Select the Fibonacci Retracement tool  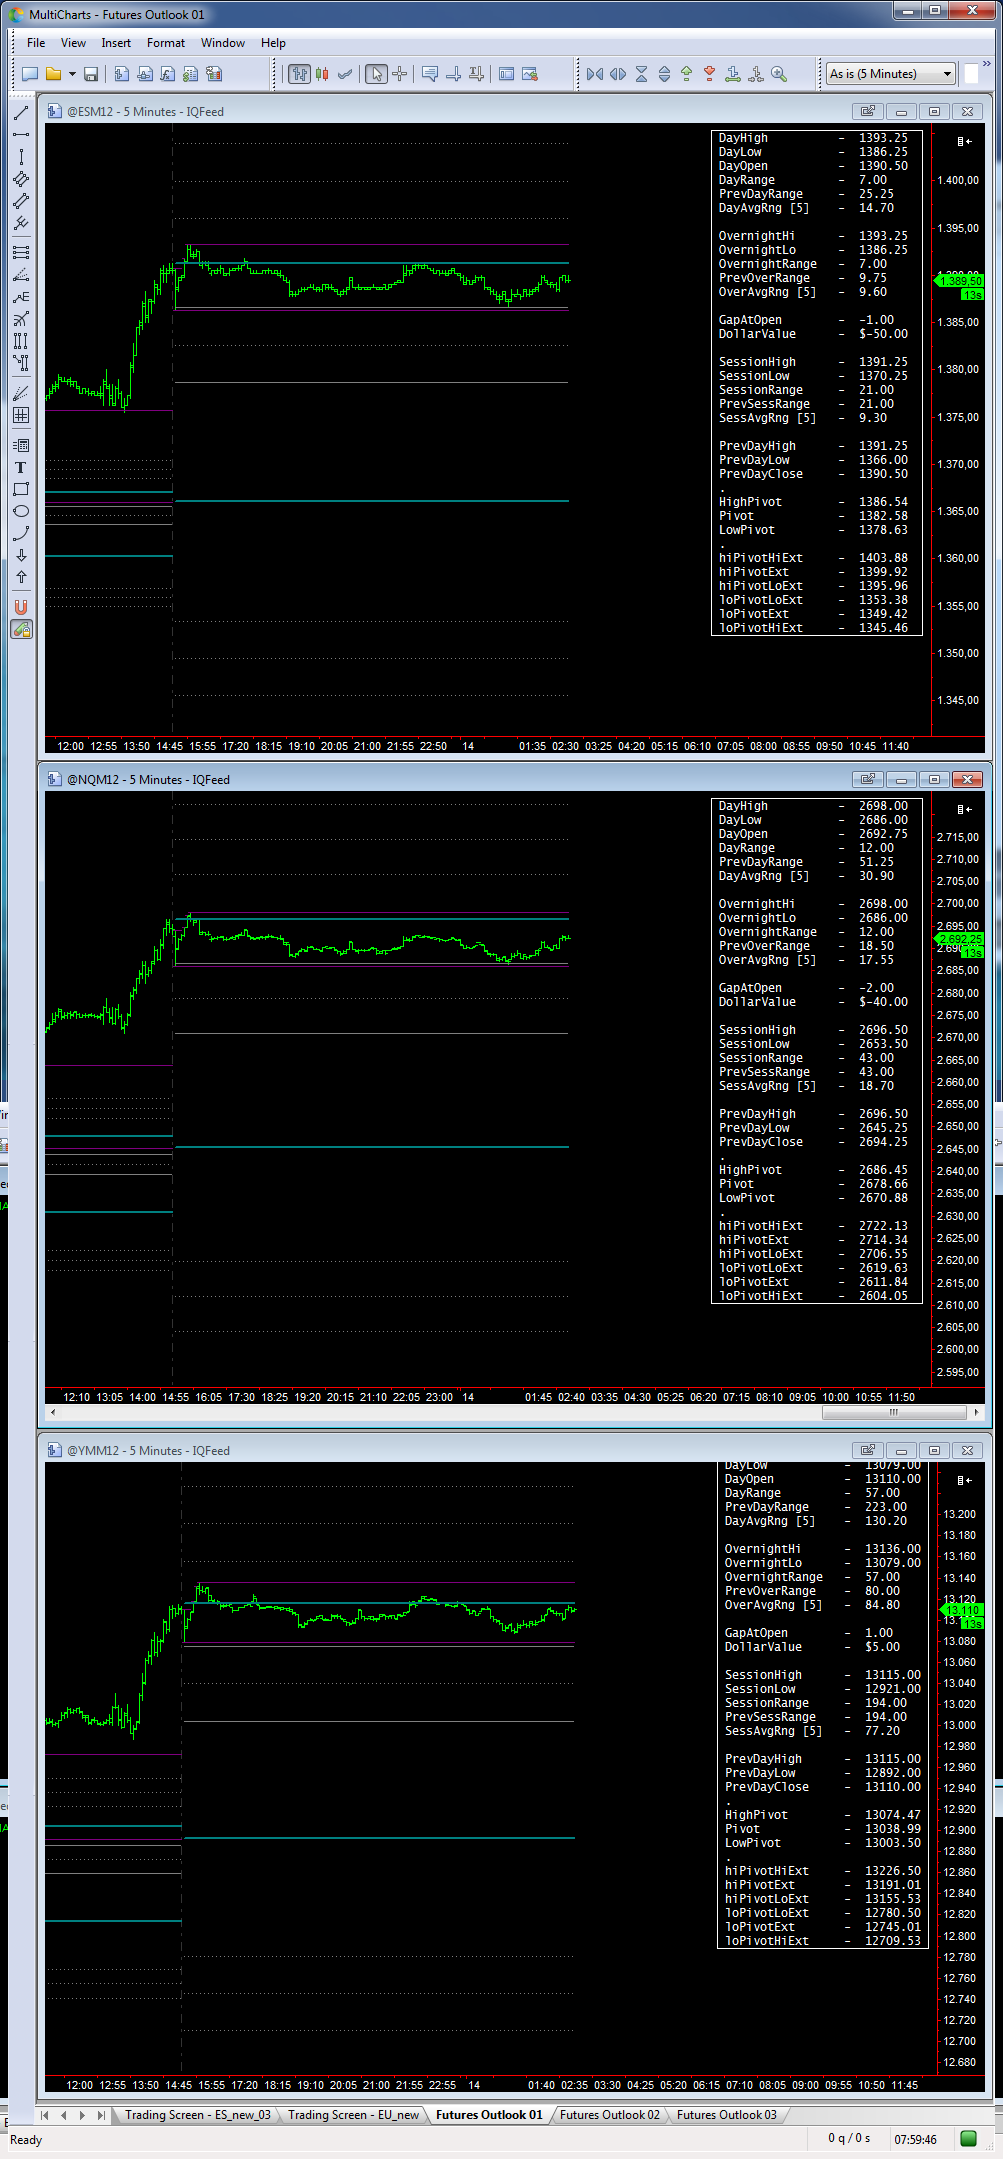click(21, 252)
